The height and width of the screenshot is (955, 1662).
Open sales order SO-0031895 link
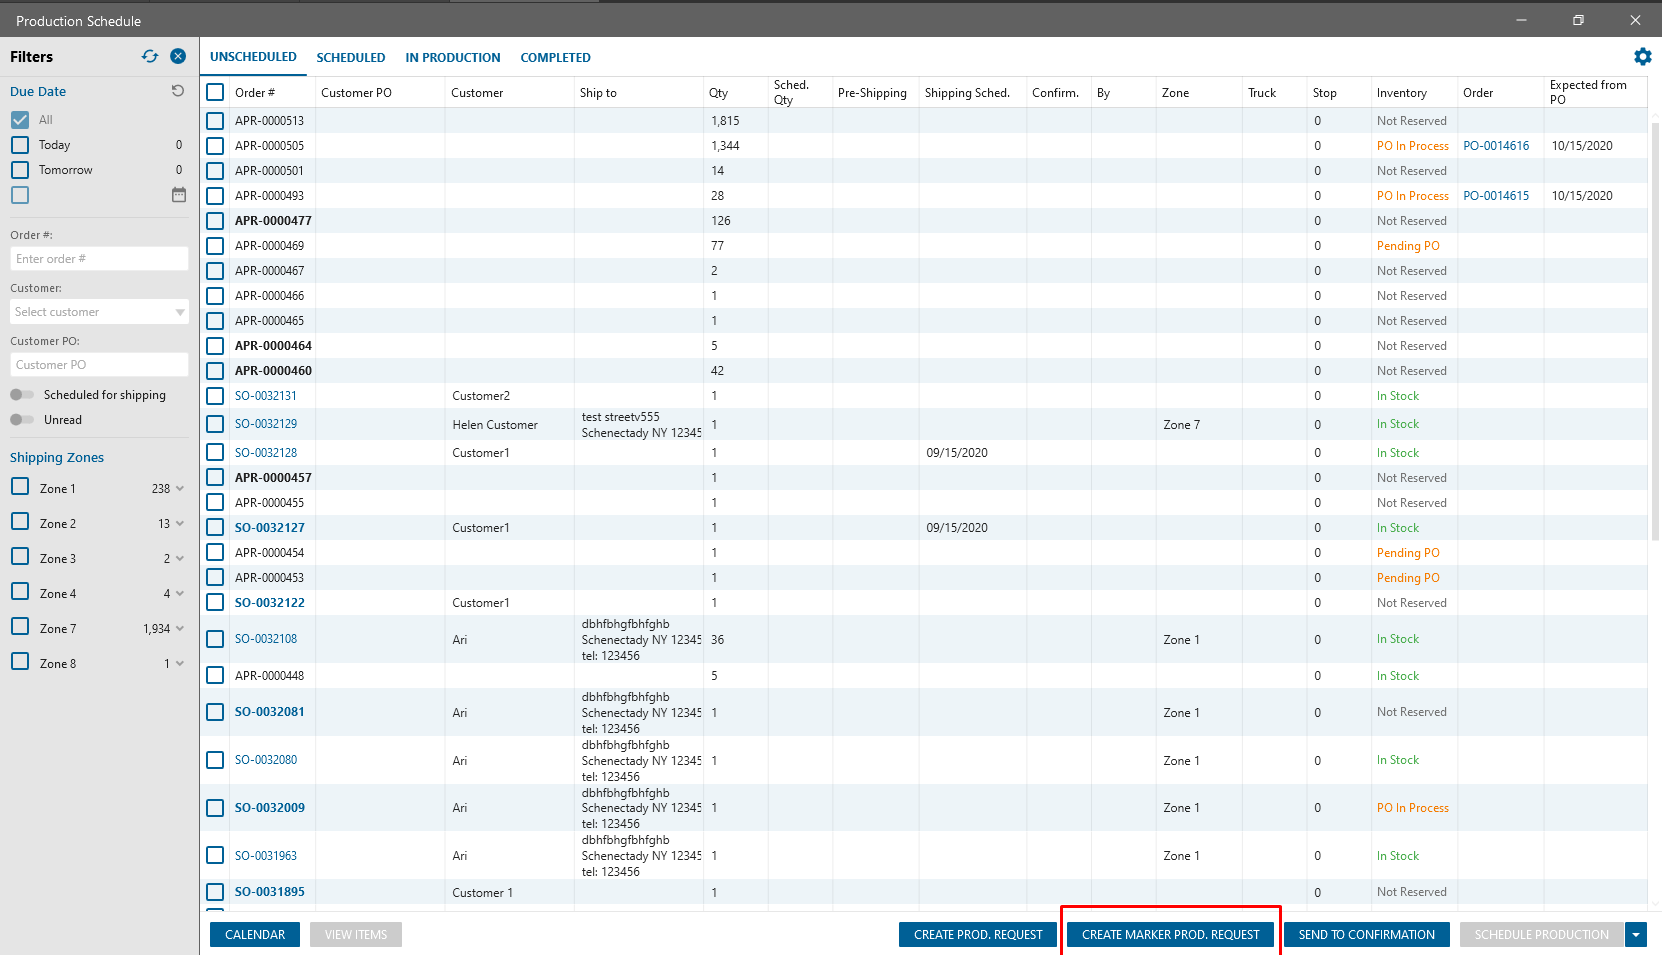(x=270, y=892)
